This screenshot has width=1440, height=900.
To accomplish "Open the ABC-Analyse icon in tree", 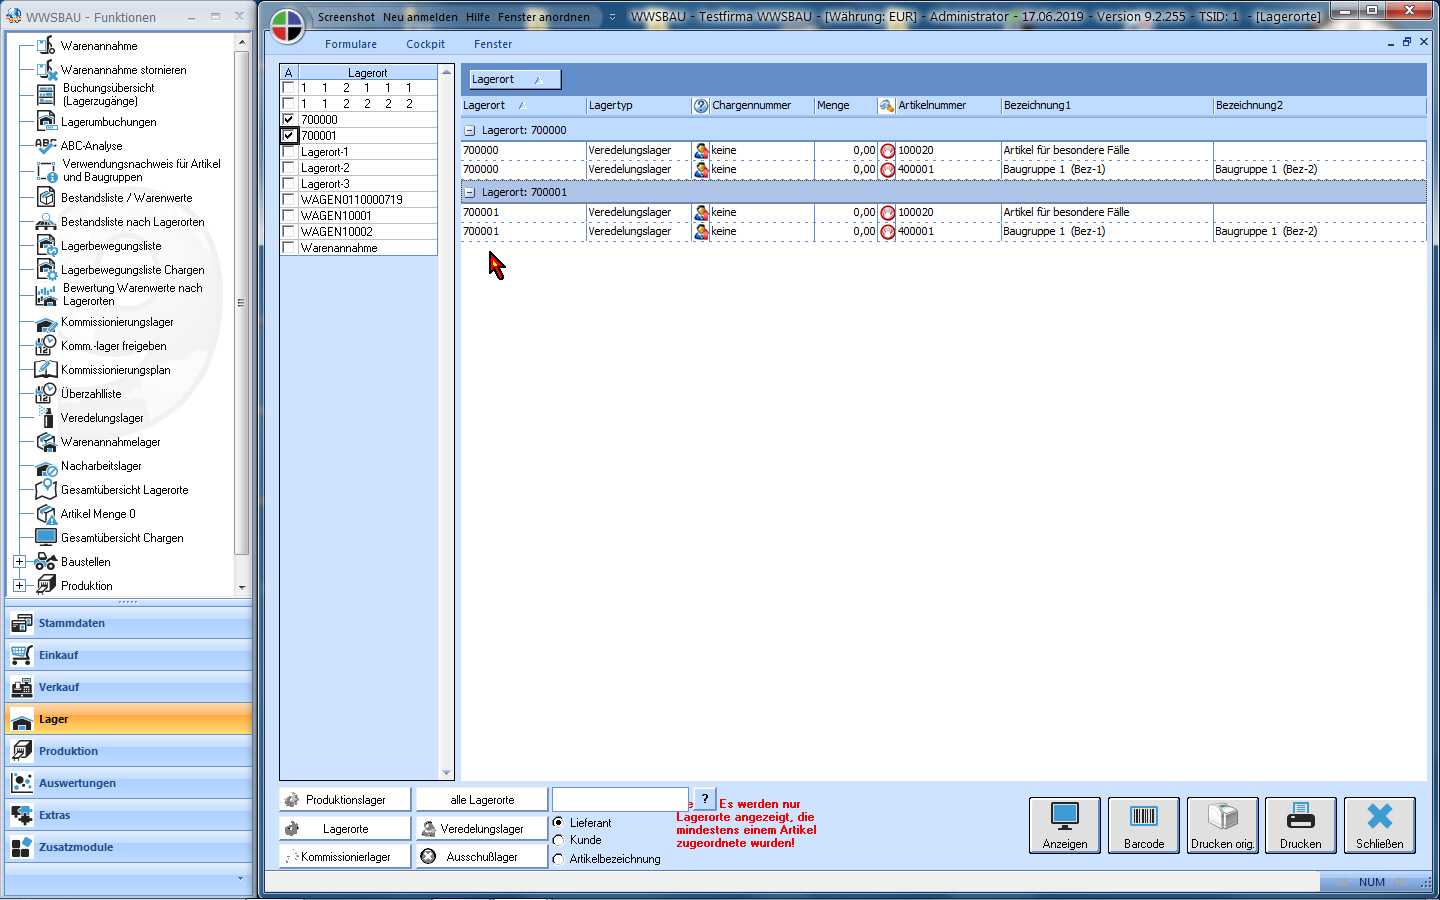I will tap(46, 146).
